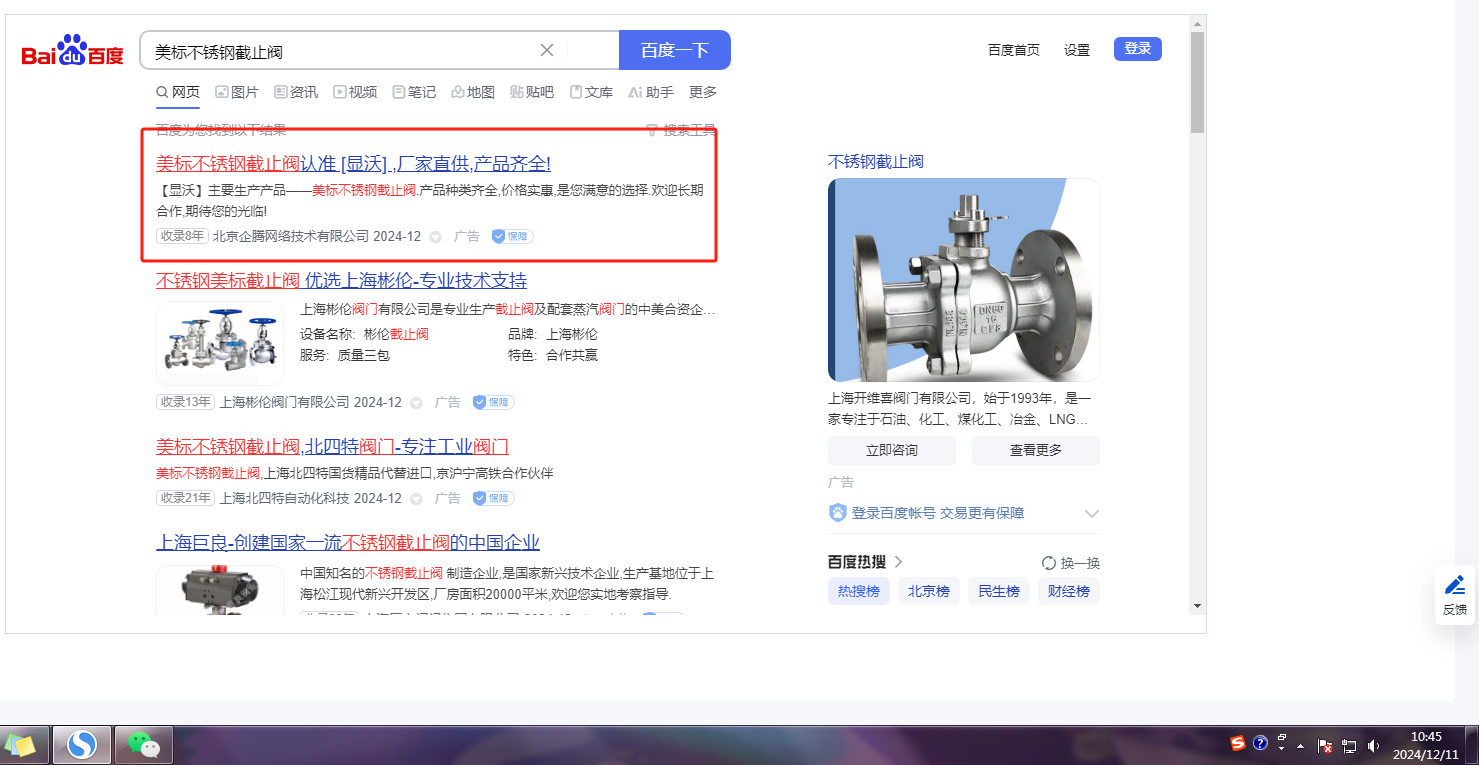The image size is (1479, 765).
Task: Click the blue 登录 button
Action: point(1138,48)
